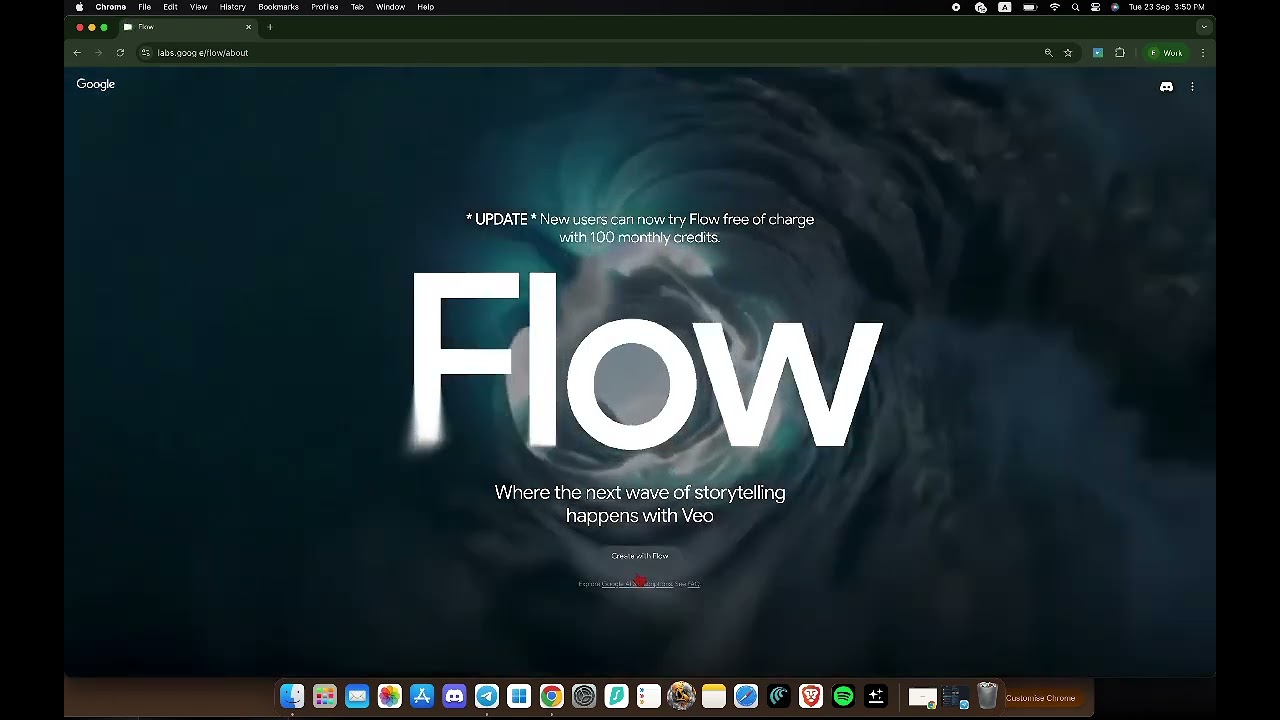This screenshot has height=720, width=1280.
Task: Open the Chrome three-dot menu
Action: (1203, 53)
